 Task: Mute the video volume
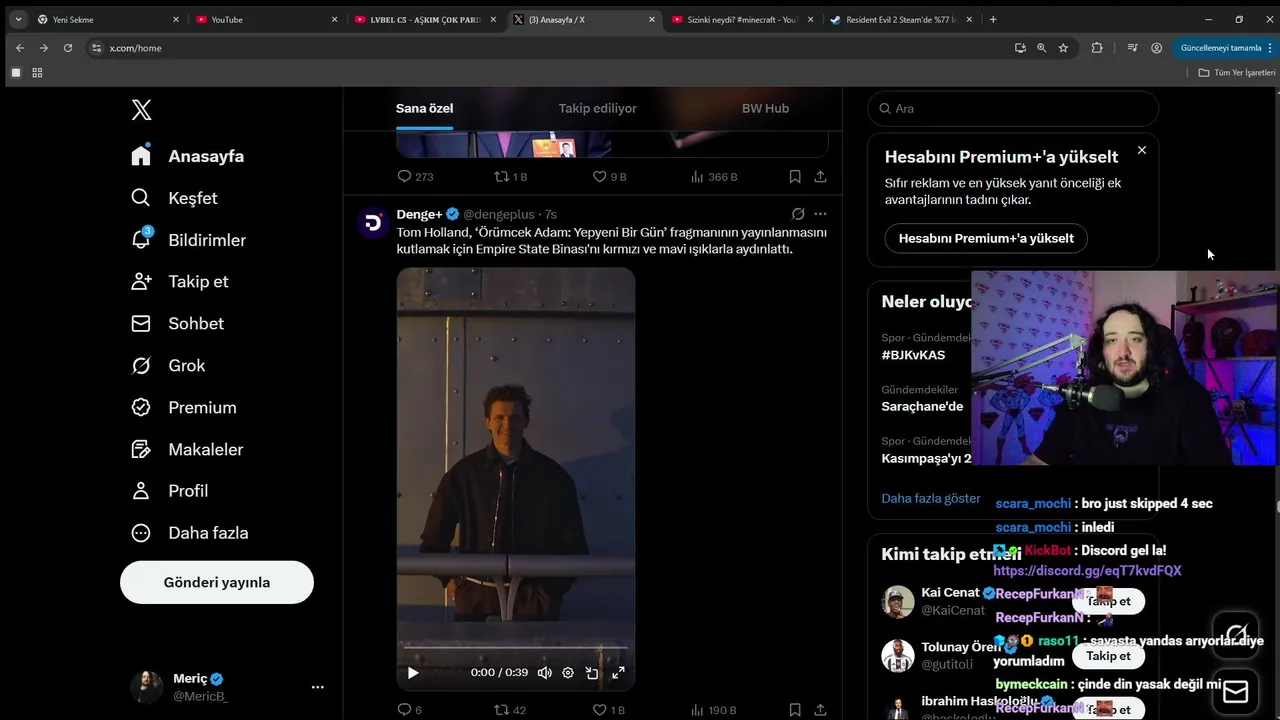coord(544,673)
